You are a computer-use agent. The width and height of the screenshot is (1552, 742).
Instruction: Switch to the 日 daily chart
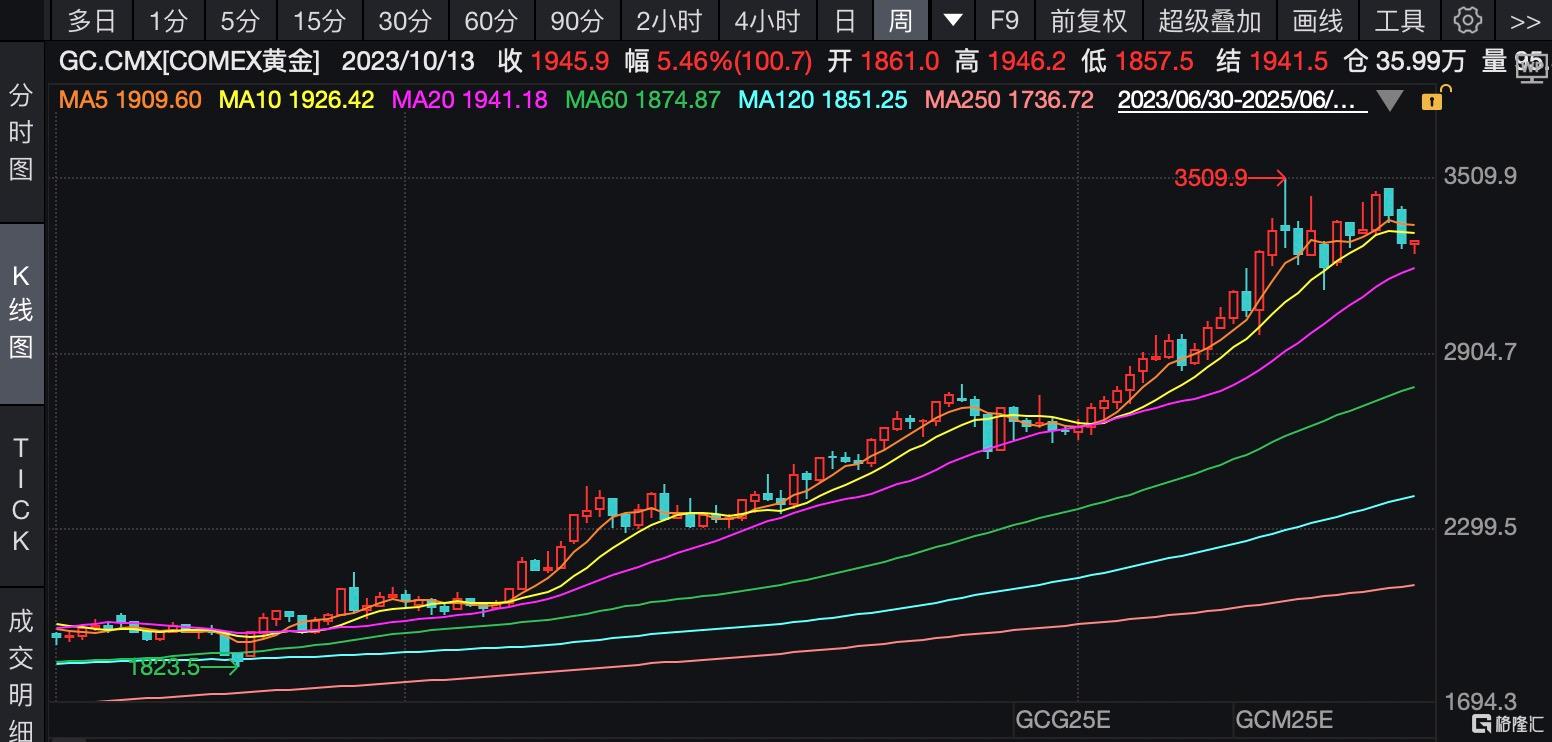click(x=845, y=20)
